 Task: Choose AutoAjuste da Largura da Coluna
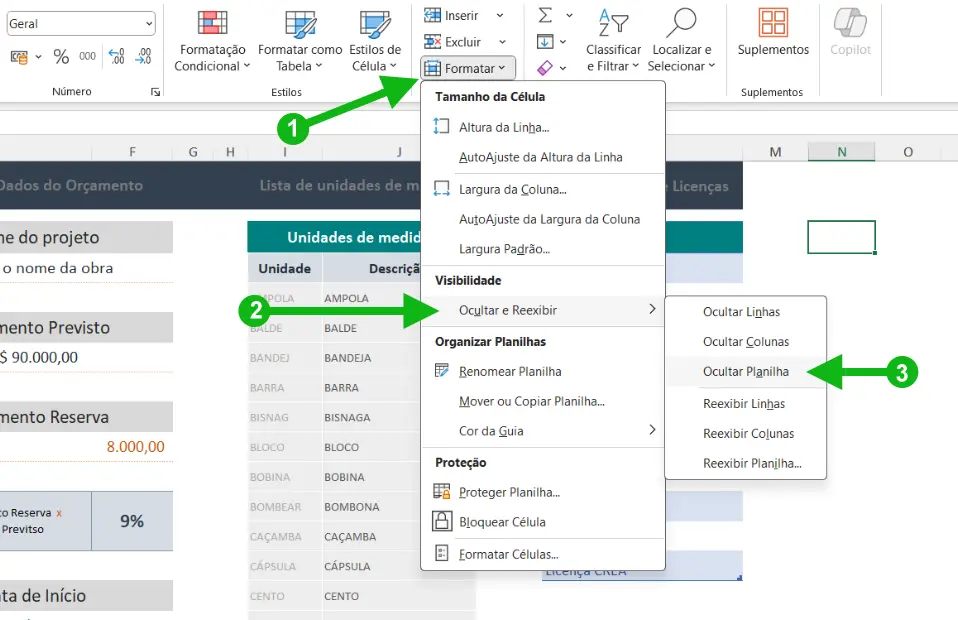coord(543,219)
